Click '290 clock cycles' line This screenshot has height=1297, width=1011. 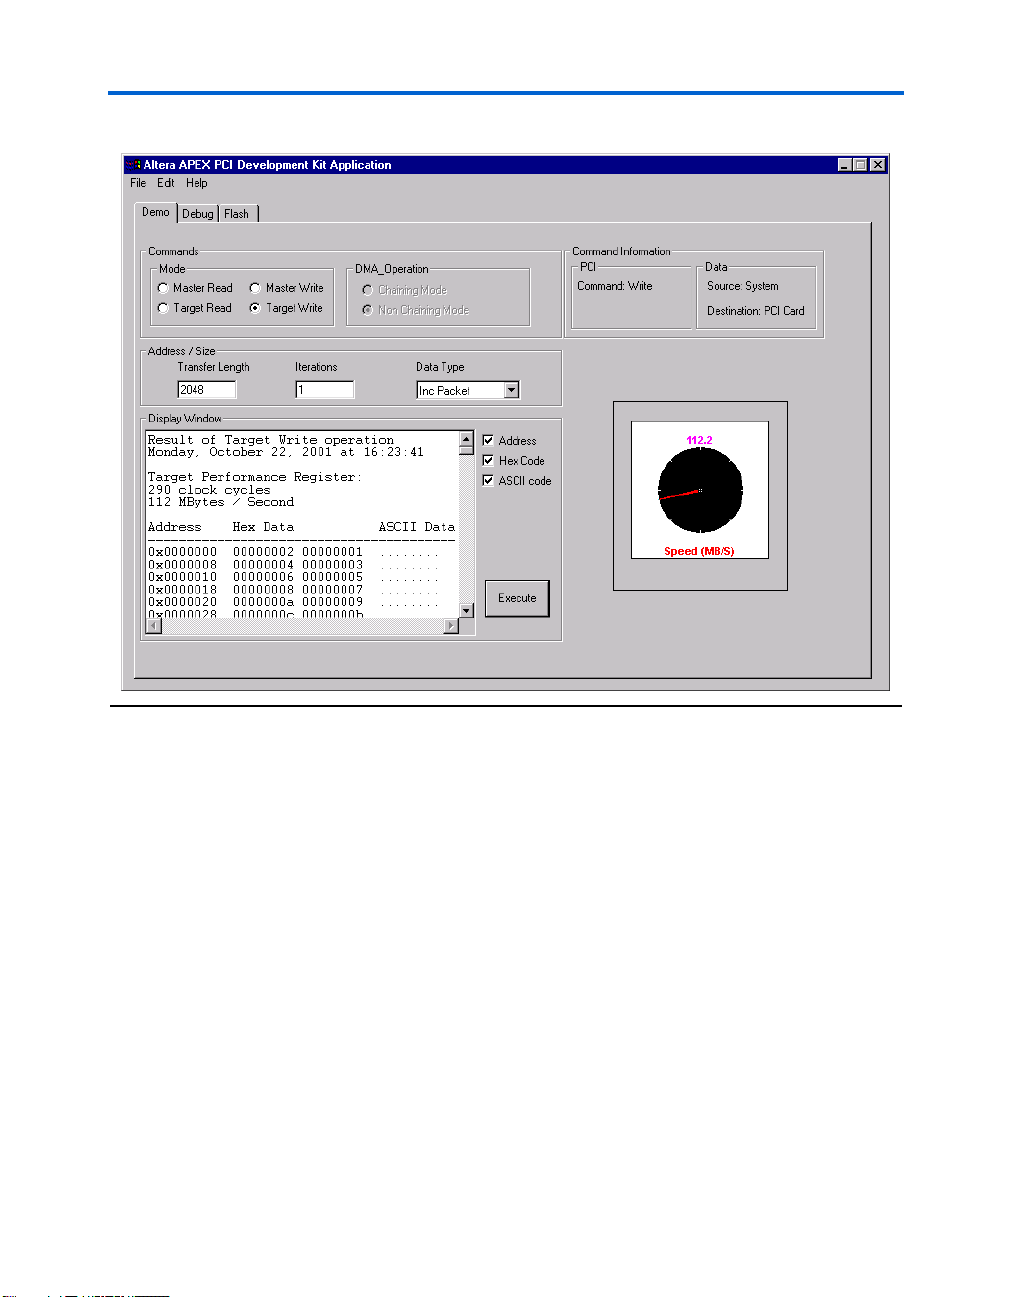click(209, 490)
